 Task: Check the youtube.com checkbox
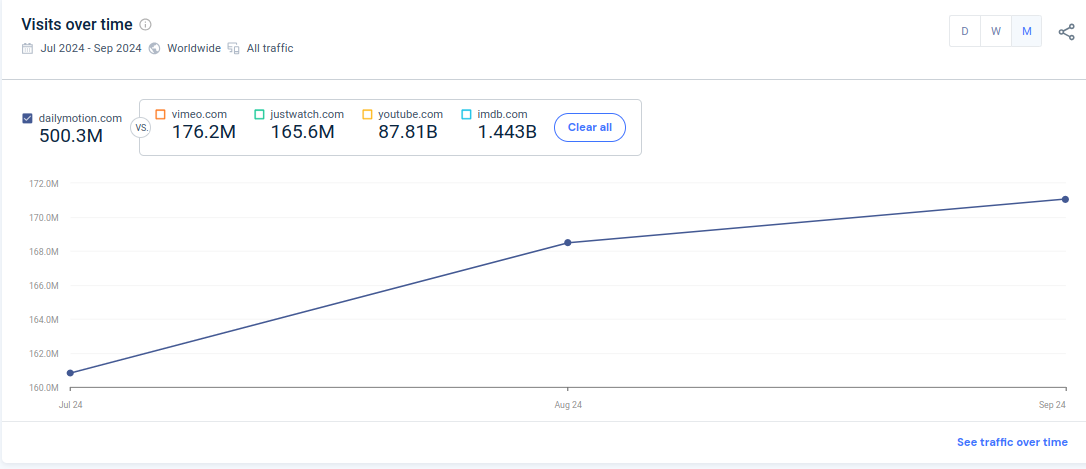pos(367,114)
